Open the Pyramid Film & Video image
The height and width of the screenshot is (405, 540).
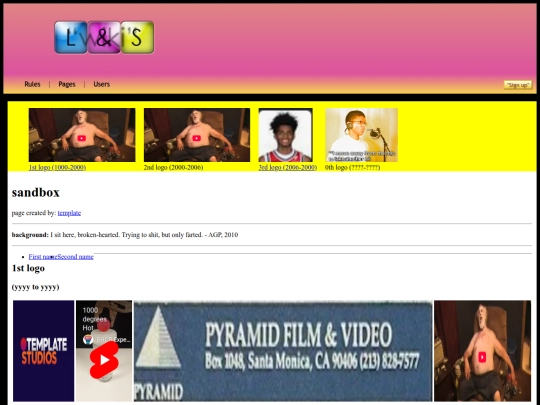[x=283, y=351]
